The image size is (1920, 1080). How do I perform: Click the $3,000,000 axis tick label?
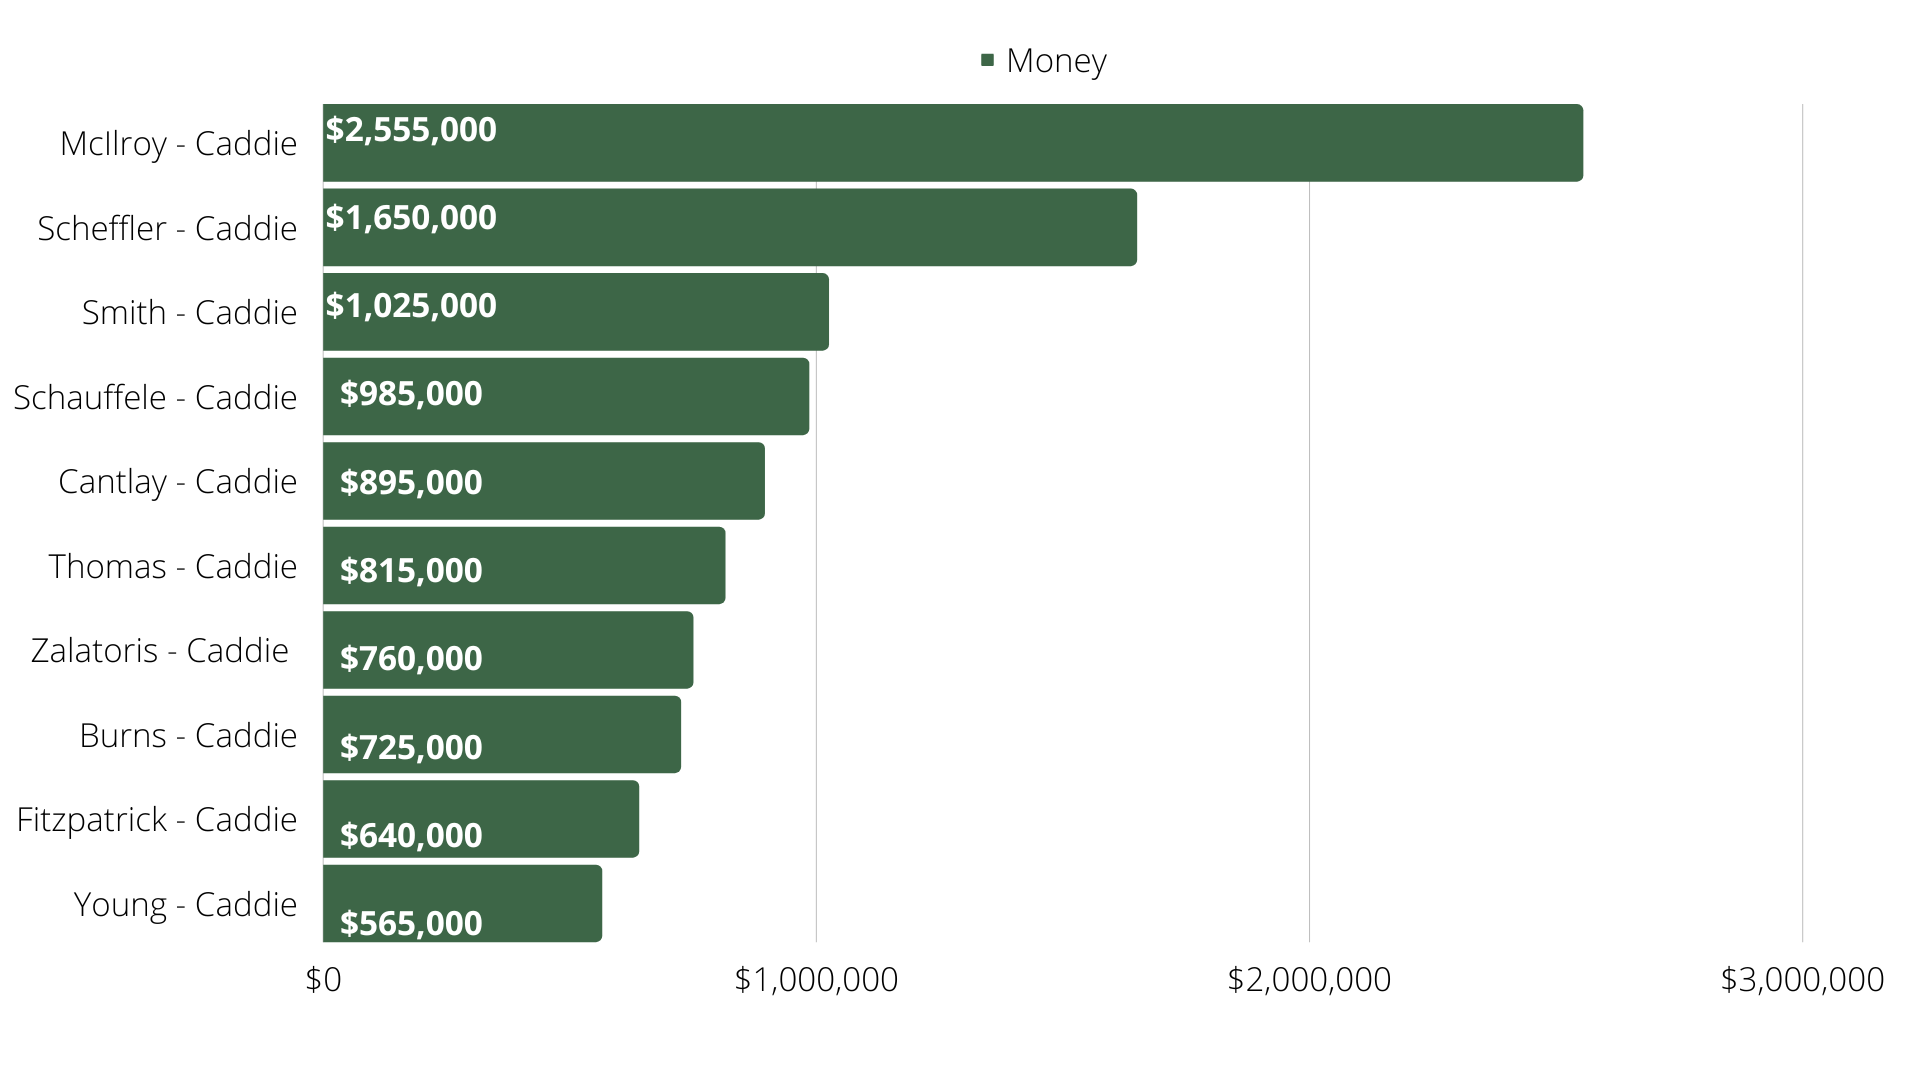pyautogui.click(x=1802, y=980)
